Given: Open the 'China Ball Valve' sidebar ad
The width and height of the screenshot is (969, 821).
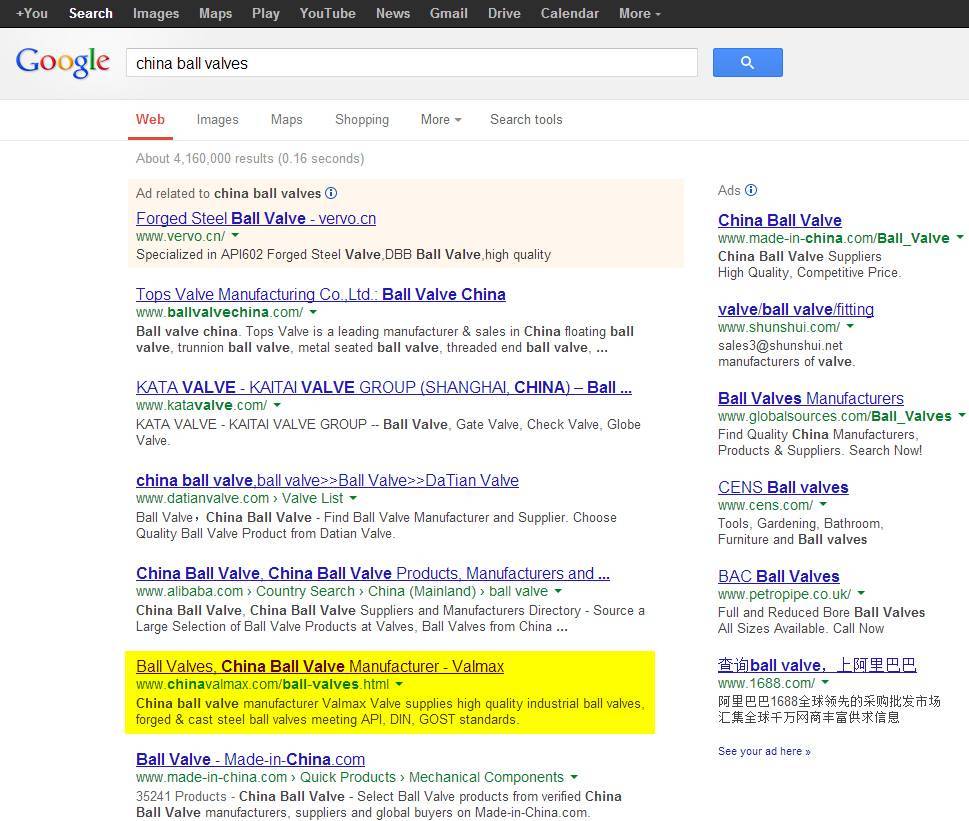Looking at the screenshot, I should 780,220.
